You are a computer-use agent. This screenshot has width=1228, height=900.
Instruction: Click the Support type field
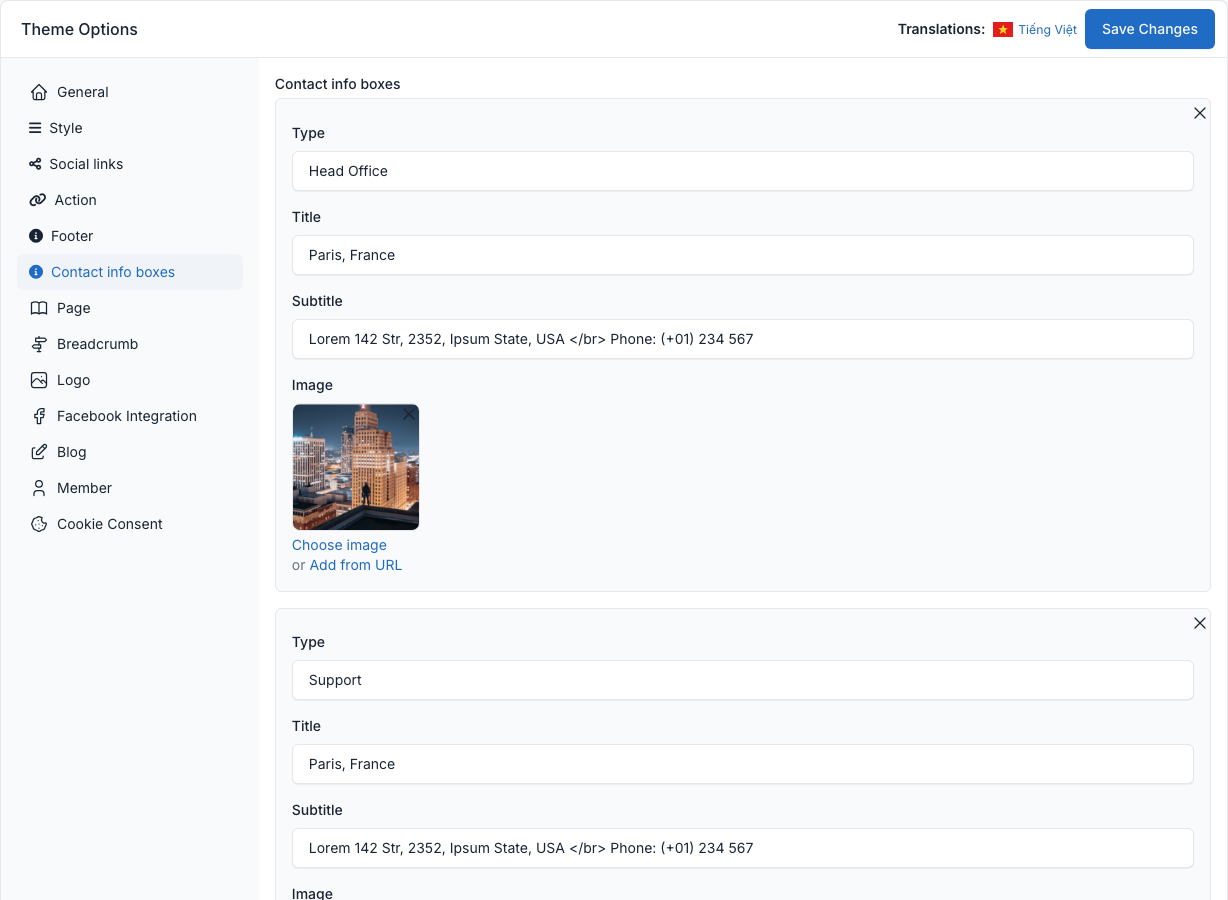tap(743, 680)
